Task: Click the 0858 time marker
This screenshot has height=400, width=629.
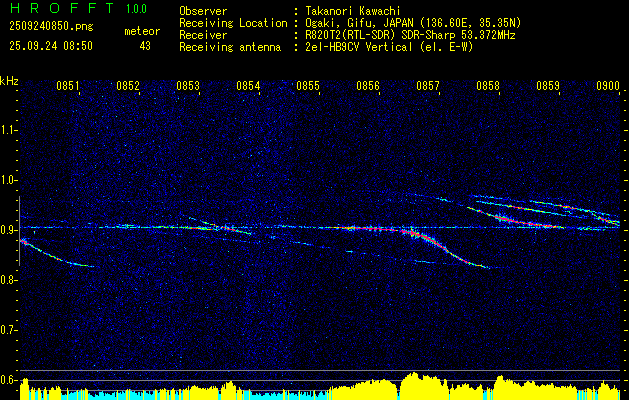Action: [488, 86]
